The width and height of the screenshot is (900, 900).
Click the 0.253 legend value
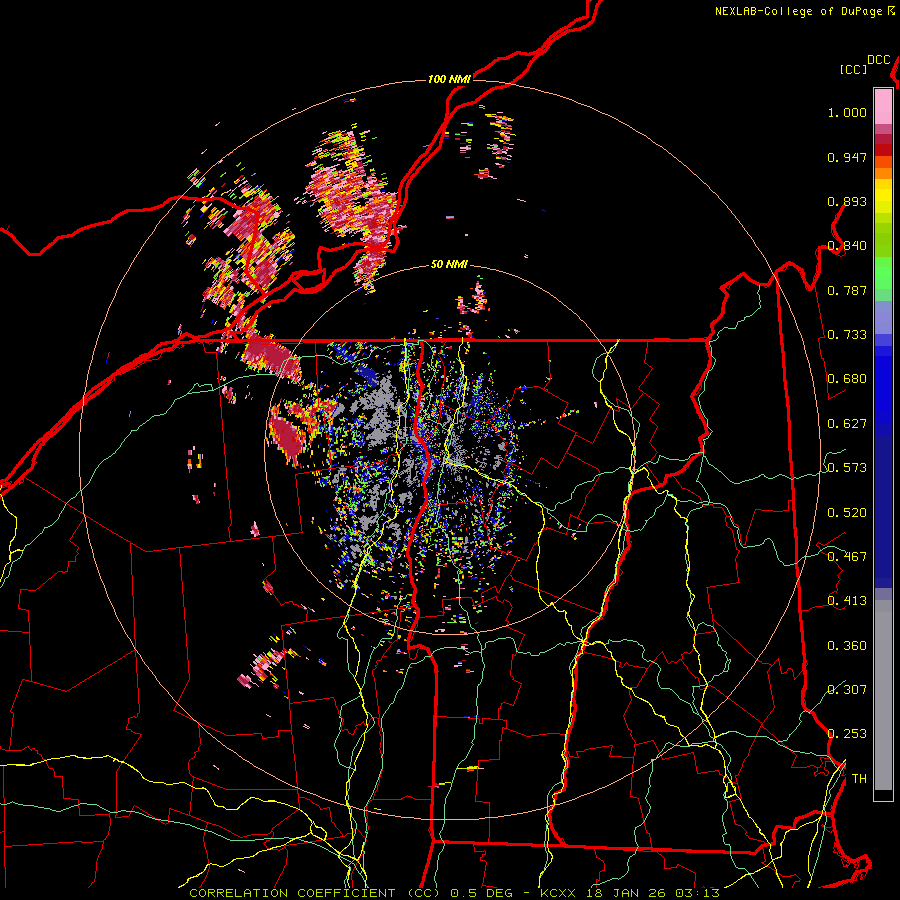coord(847,734)
